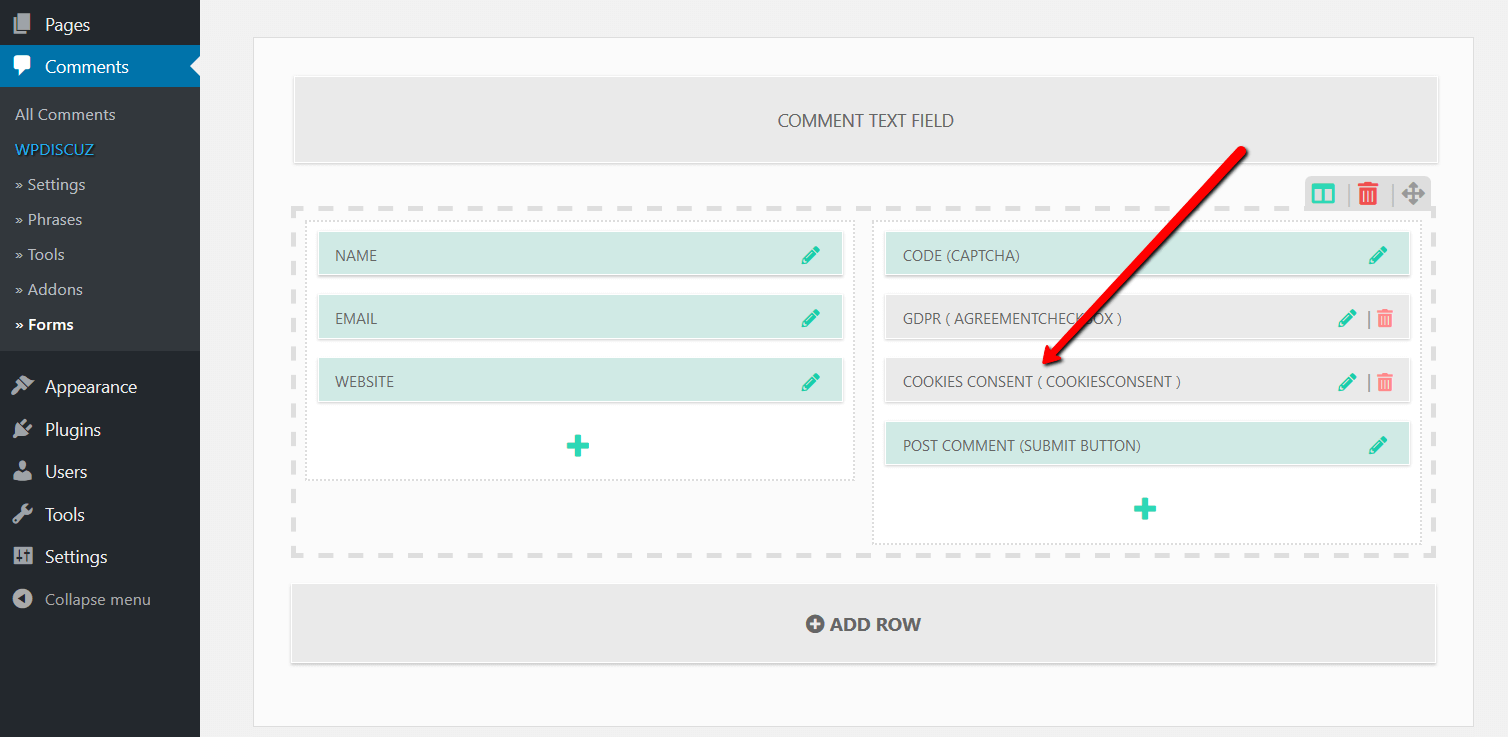1508x737 pixels.
Task: Add a field to the right column
Action: 1145,509
